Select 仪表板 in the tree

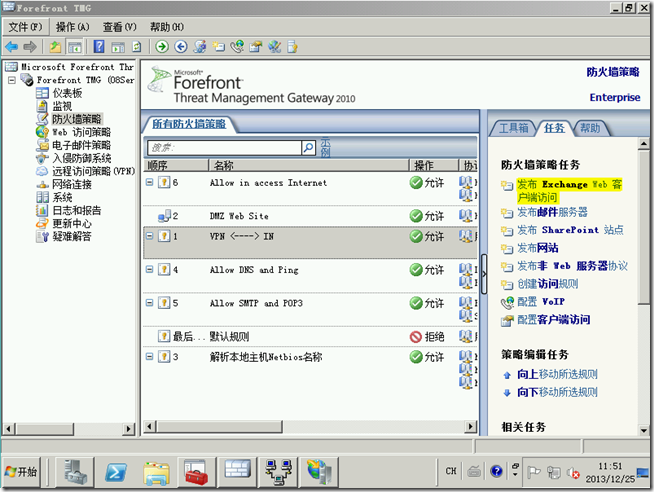(67, 93)
